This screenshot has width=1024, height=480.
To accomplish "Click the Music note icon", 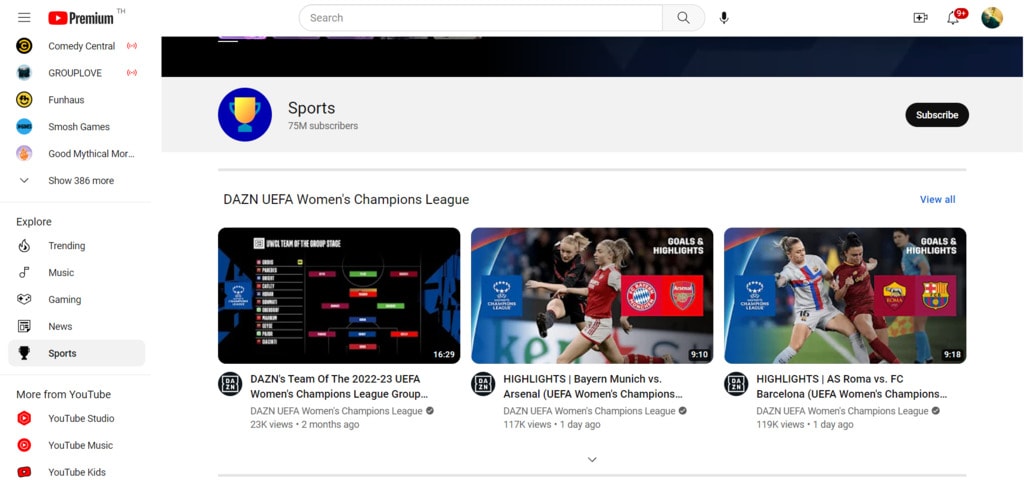I will 24,272.
